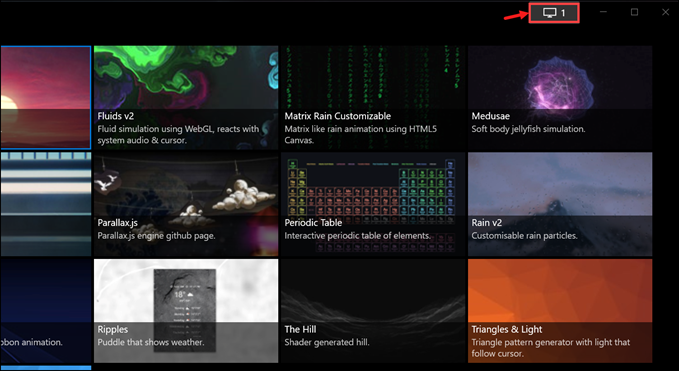Click 'Shader generated hill.' description
Screen dimensions: 679x371
point(327,342)
